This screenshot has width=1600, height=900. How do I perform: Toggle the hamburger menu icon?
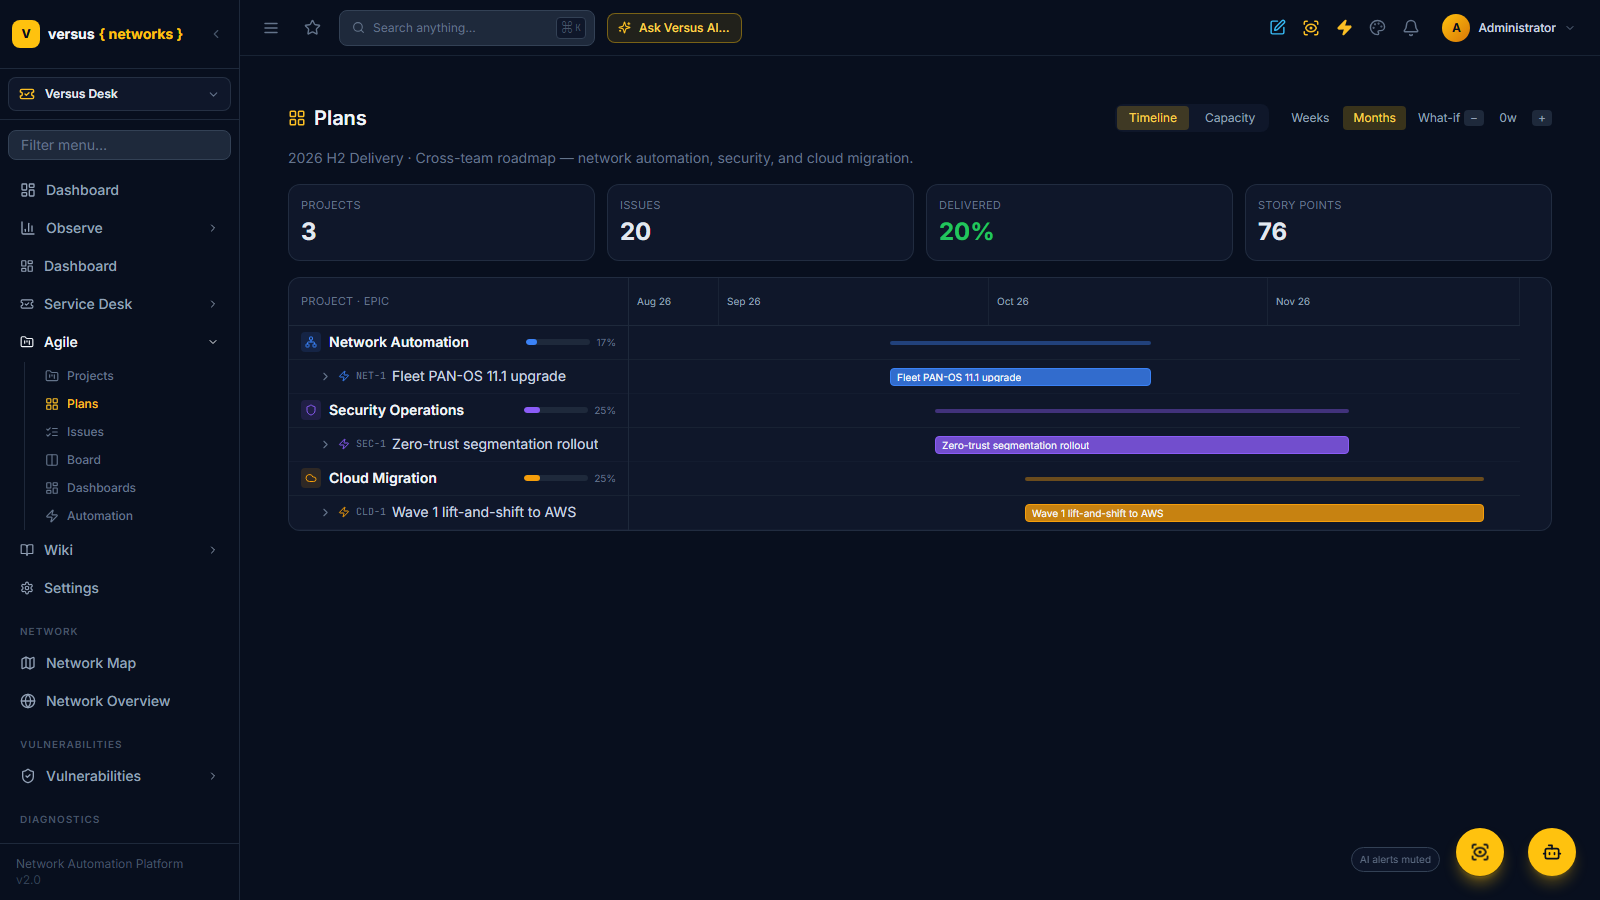click(x=271, y=28)
